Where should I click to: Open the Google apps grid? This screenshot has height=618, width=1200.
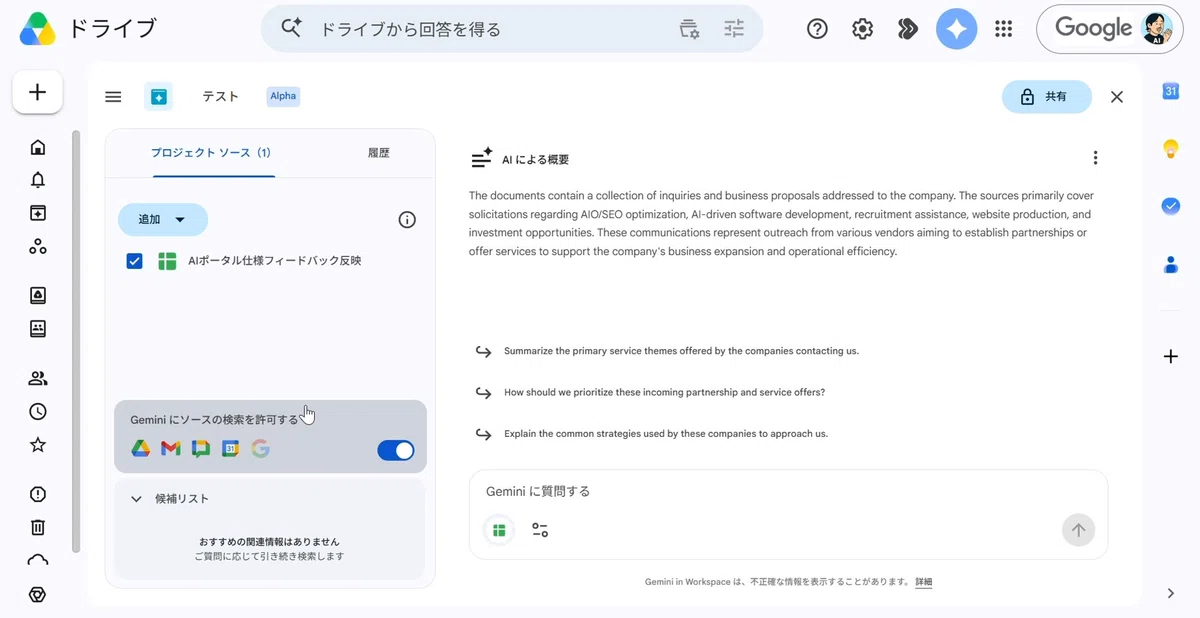coord(1004,29)
